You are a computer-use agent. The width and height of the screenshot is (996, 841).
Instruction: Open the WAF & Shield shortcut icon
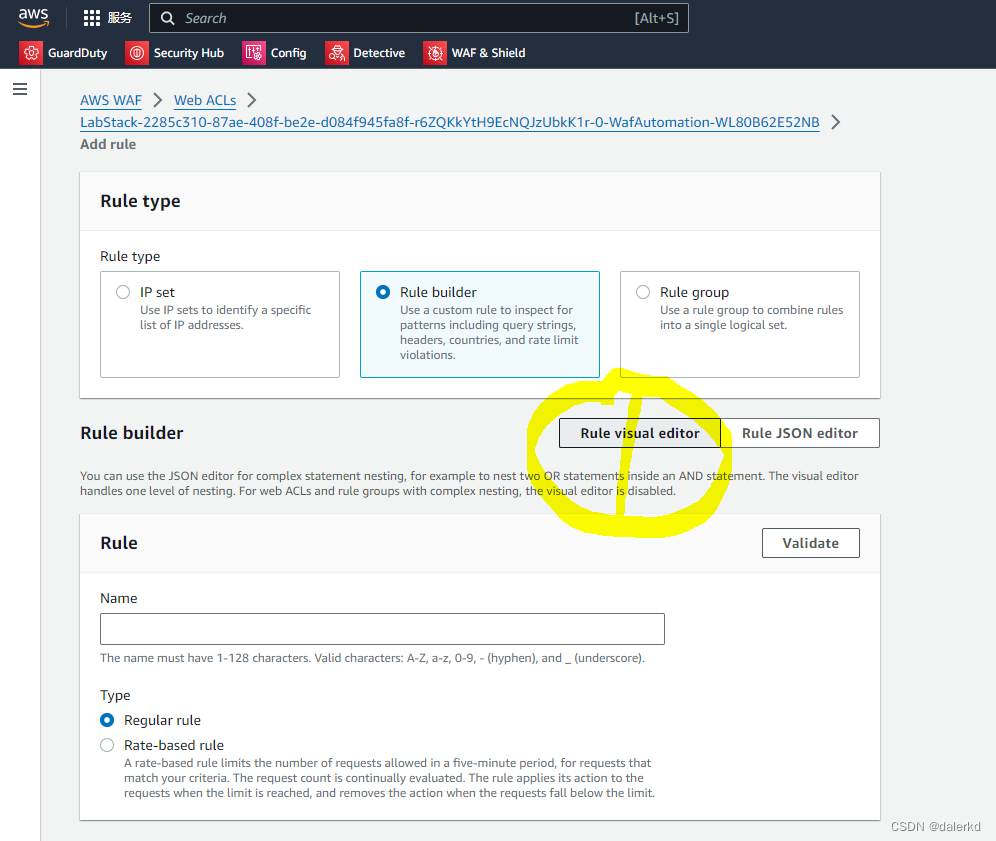tap(435, 53)
